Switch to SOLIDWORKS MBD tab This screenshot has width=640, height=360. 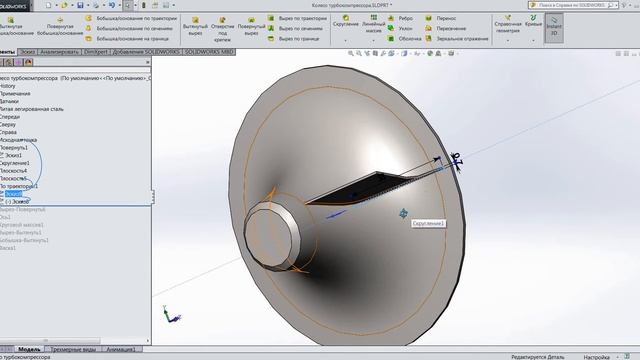[x=209, y=52]
